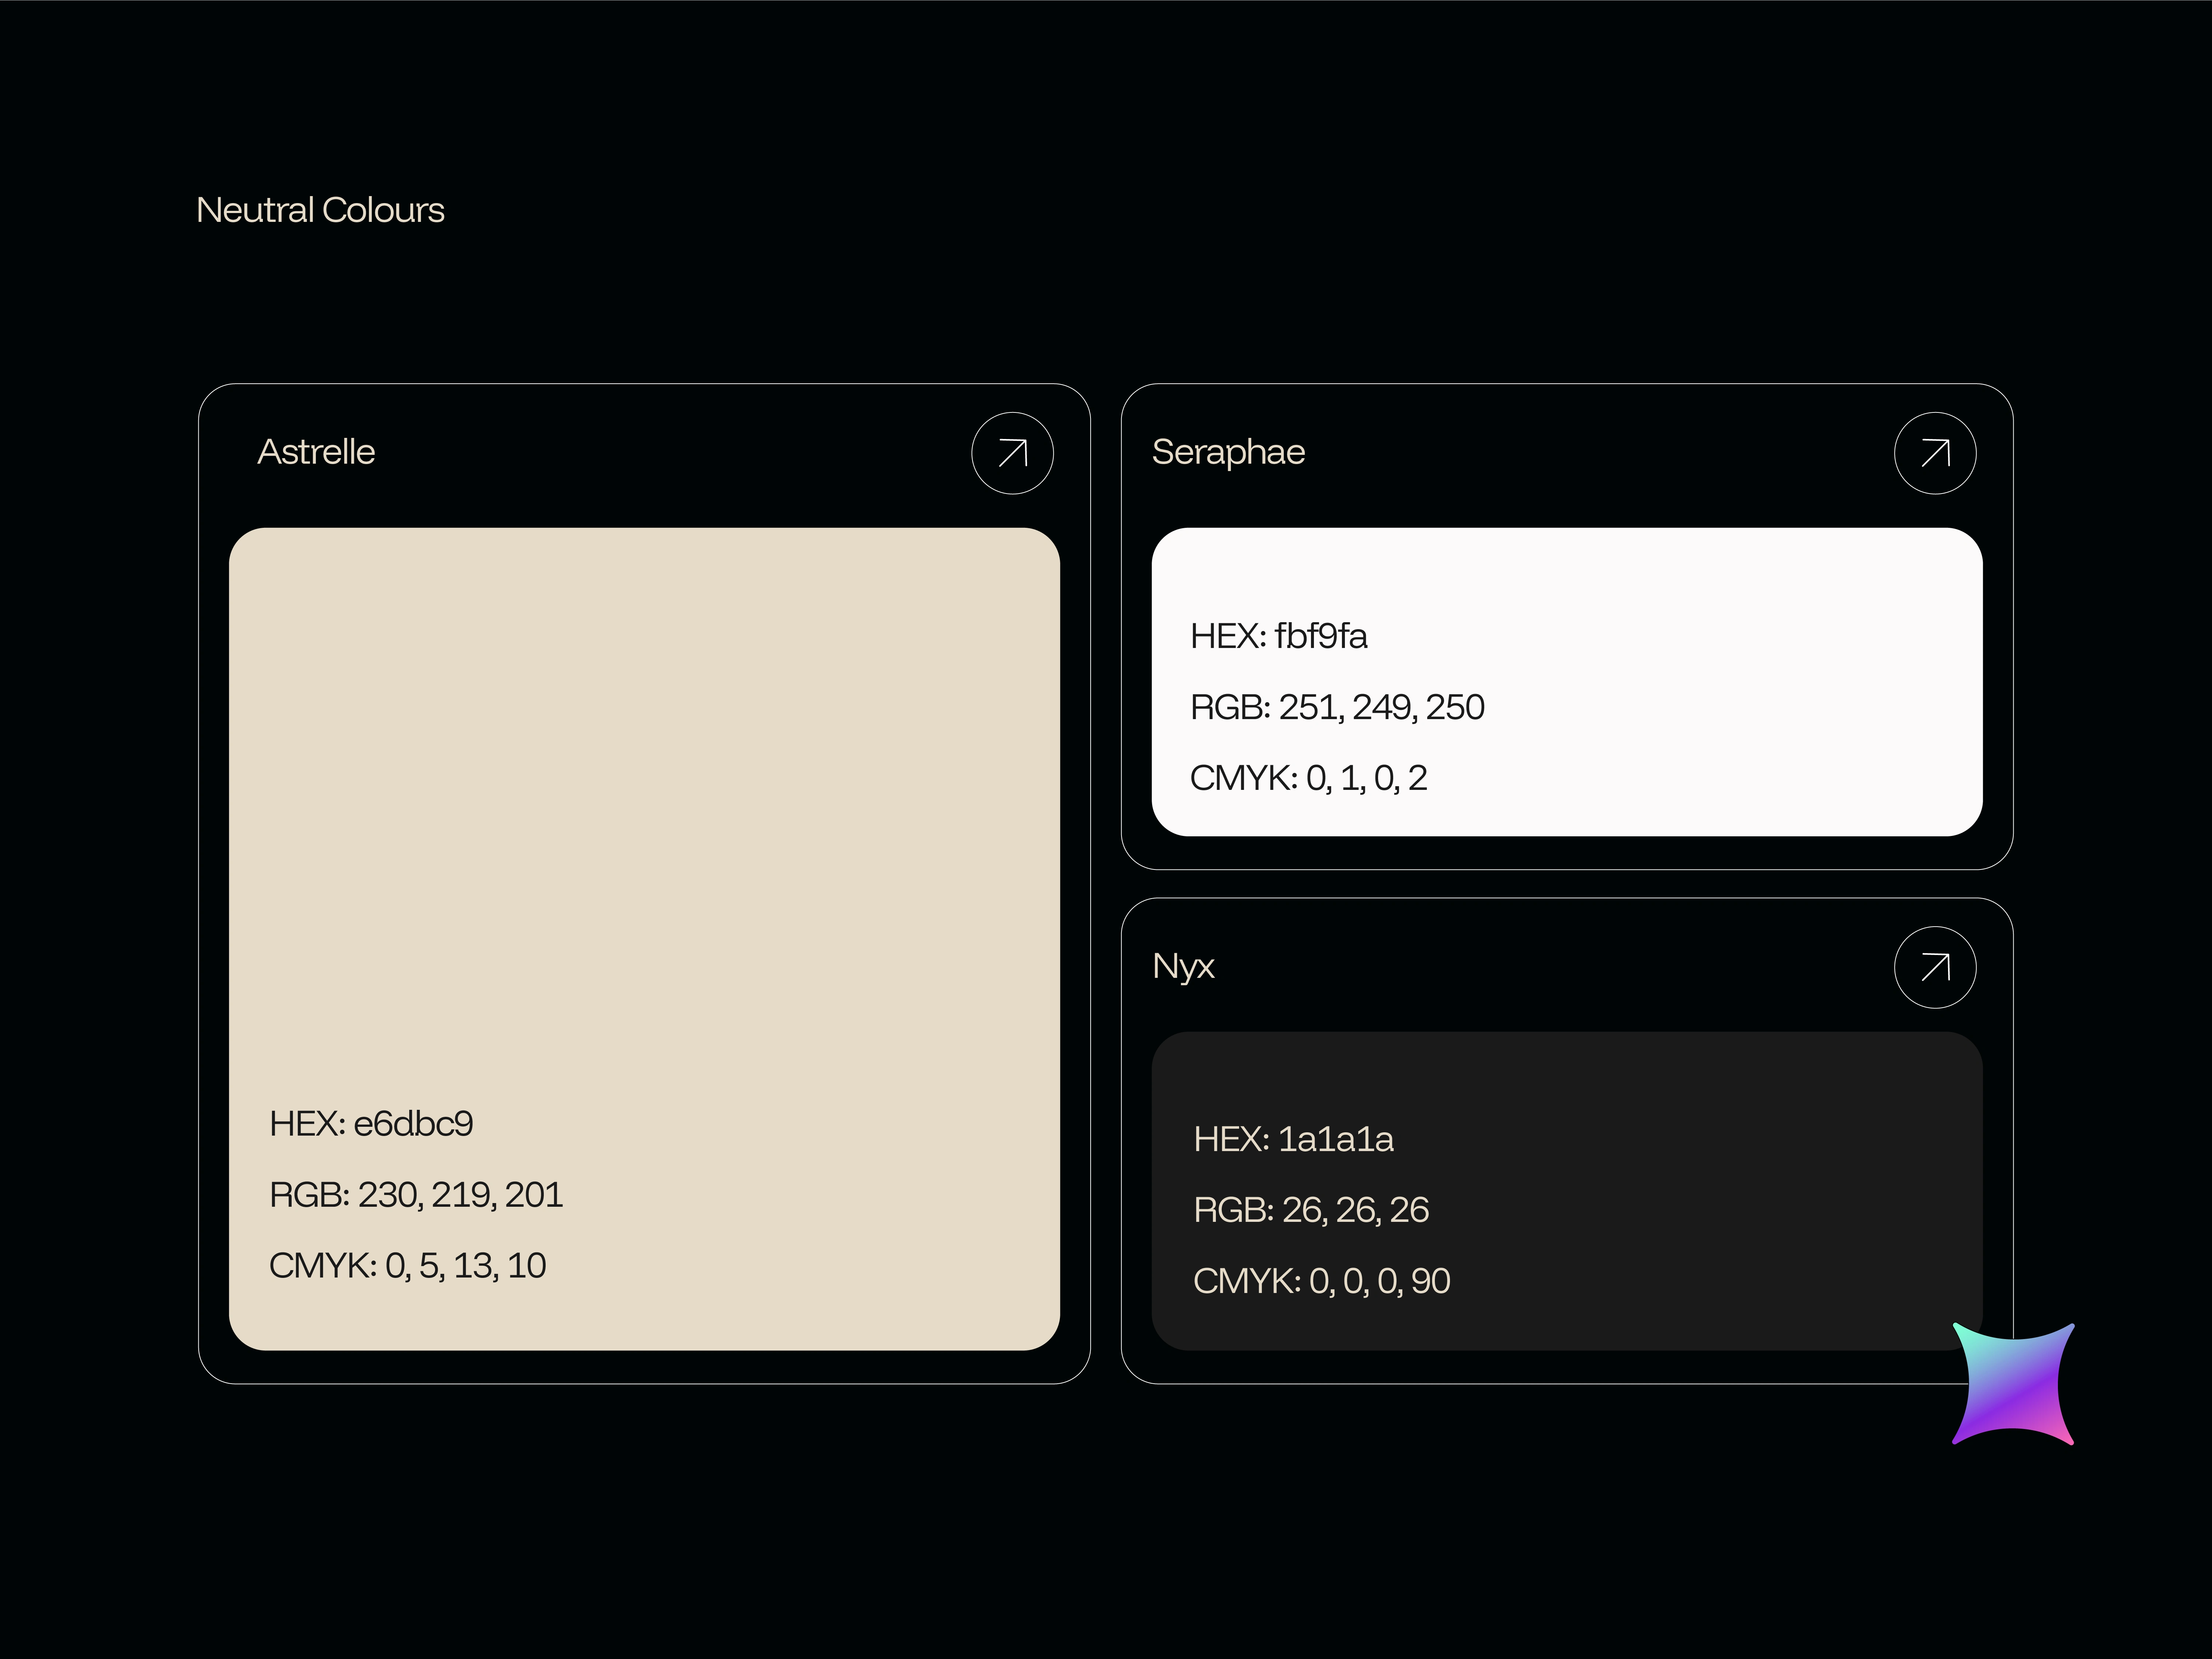Click RGB: 26, 26, 26 value

click(x=1311, y=1210)
